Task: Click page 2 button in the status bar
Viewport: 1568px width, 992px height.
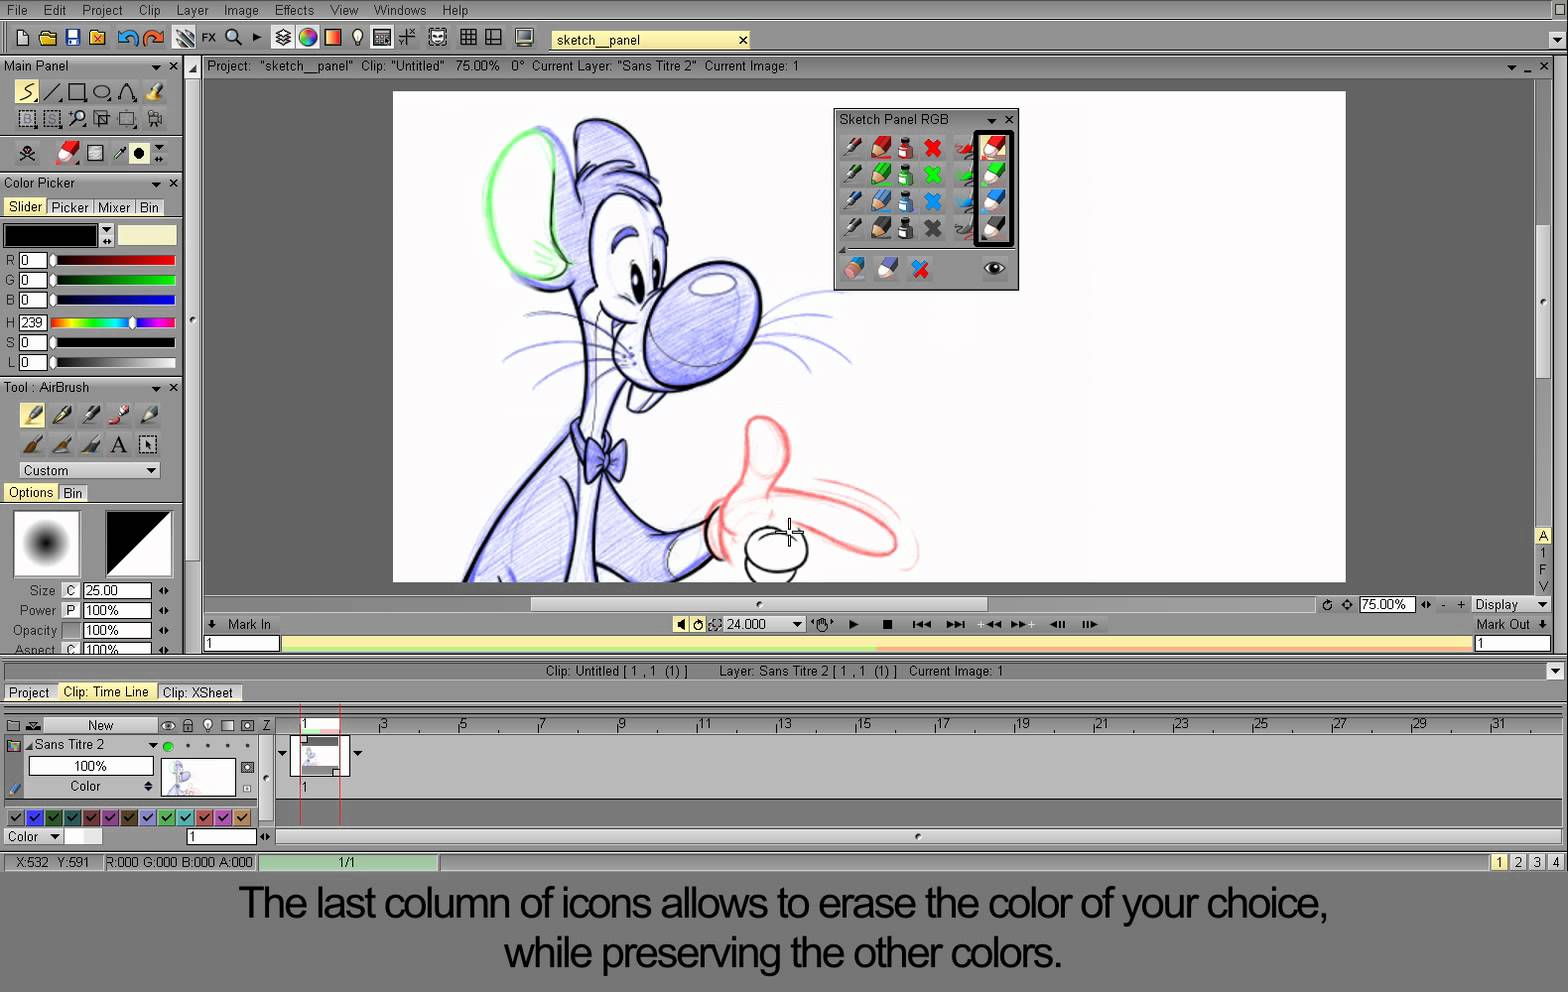Action: click(1518, 862)
